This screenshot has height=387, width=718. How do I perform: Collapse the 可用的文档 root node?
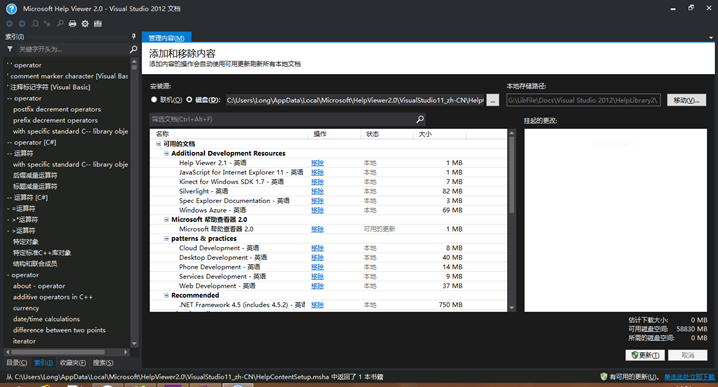(158, 144)
